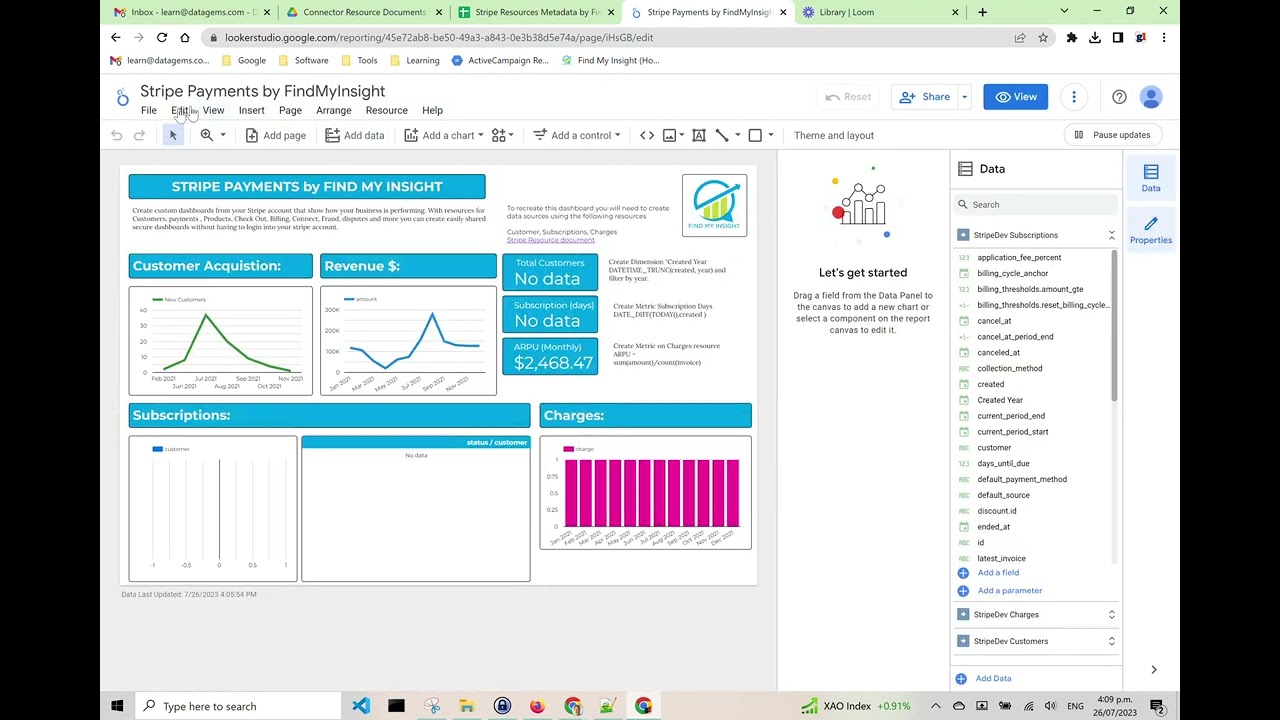This screenshot has height=720, width=1280.
Task: Select the rectangle shape tool
Action: tap(755, 135)
